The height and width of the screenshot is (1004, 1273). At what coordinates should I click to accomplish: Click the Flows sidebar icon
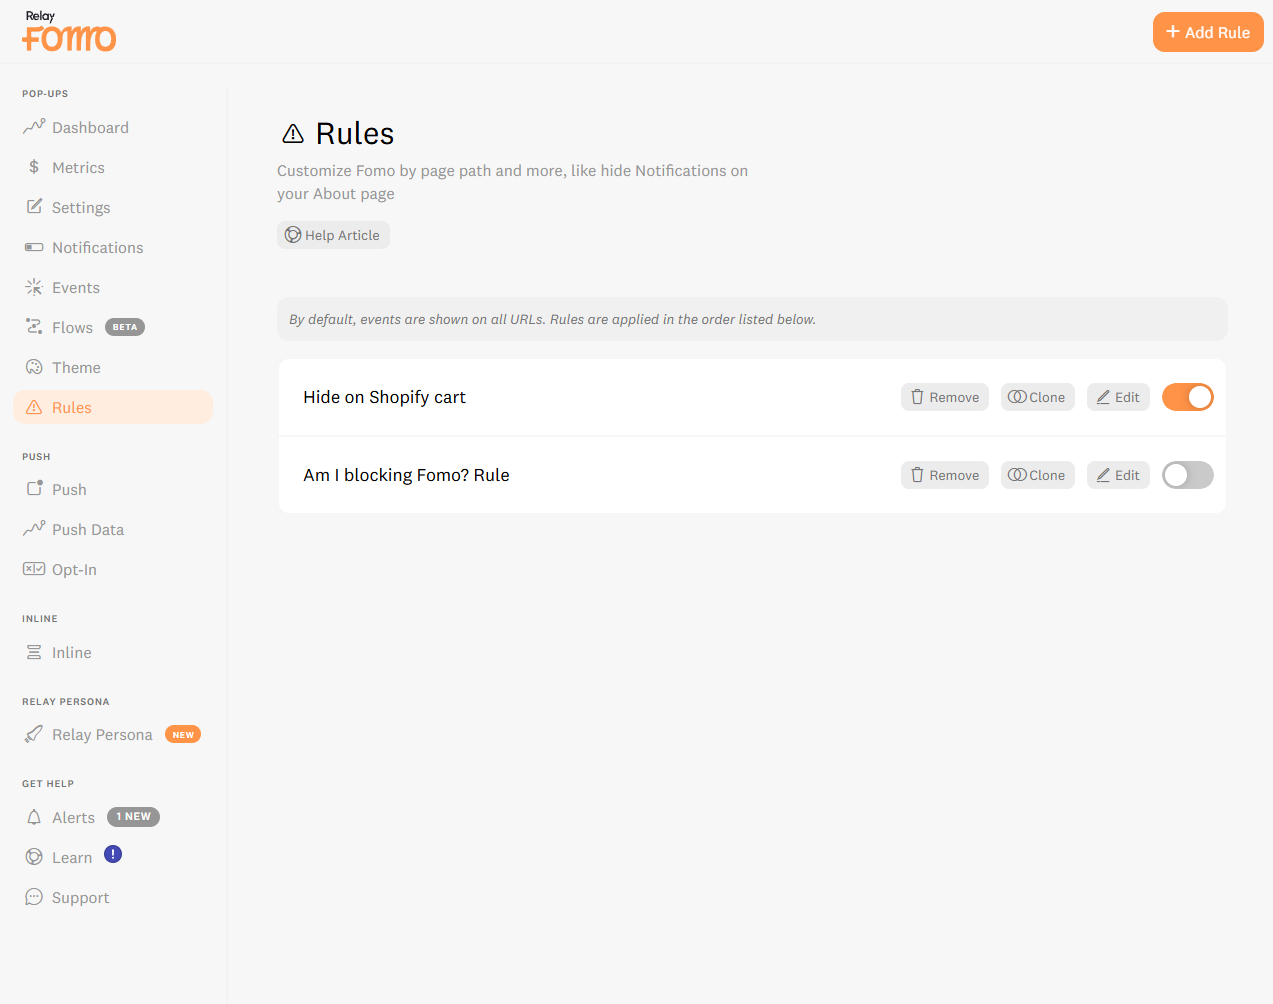click(x=34, y=327)
